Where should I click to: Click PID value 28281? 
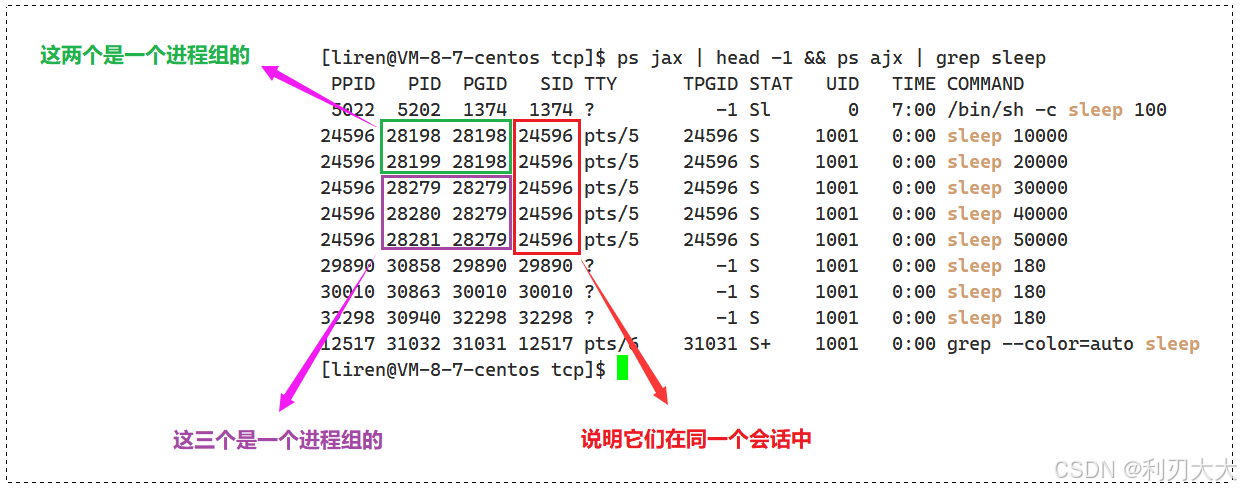point(414,240)
